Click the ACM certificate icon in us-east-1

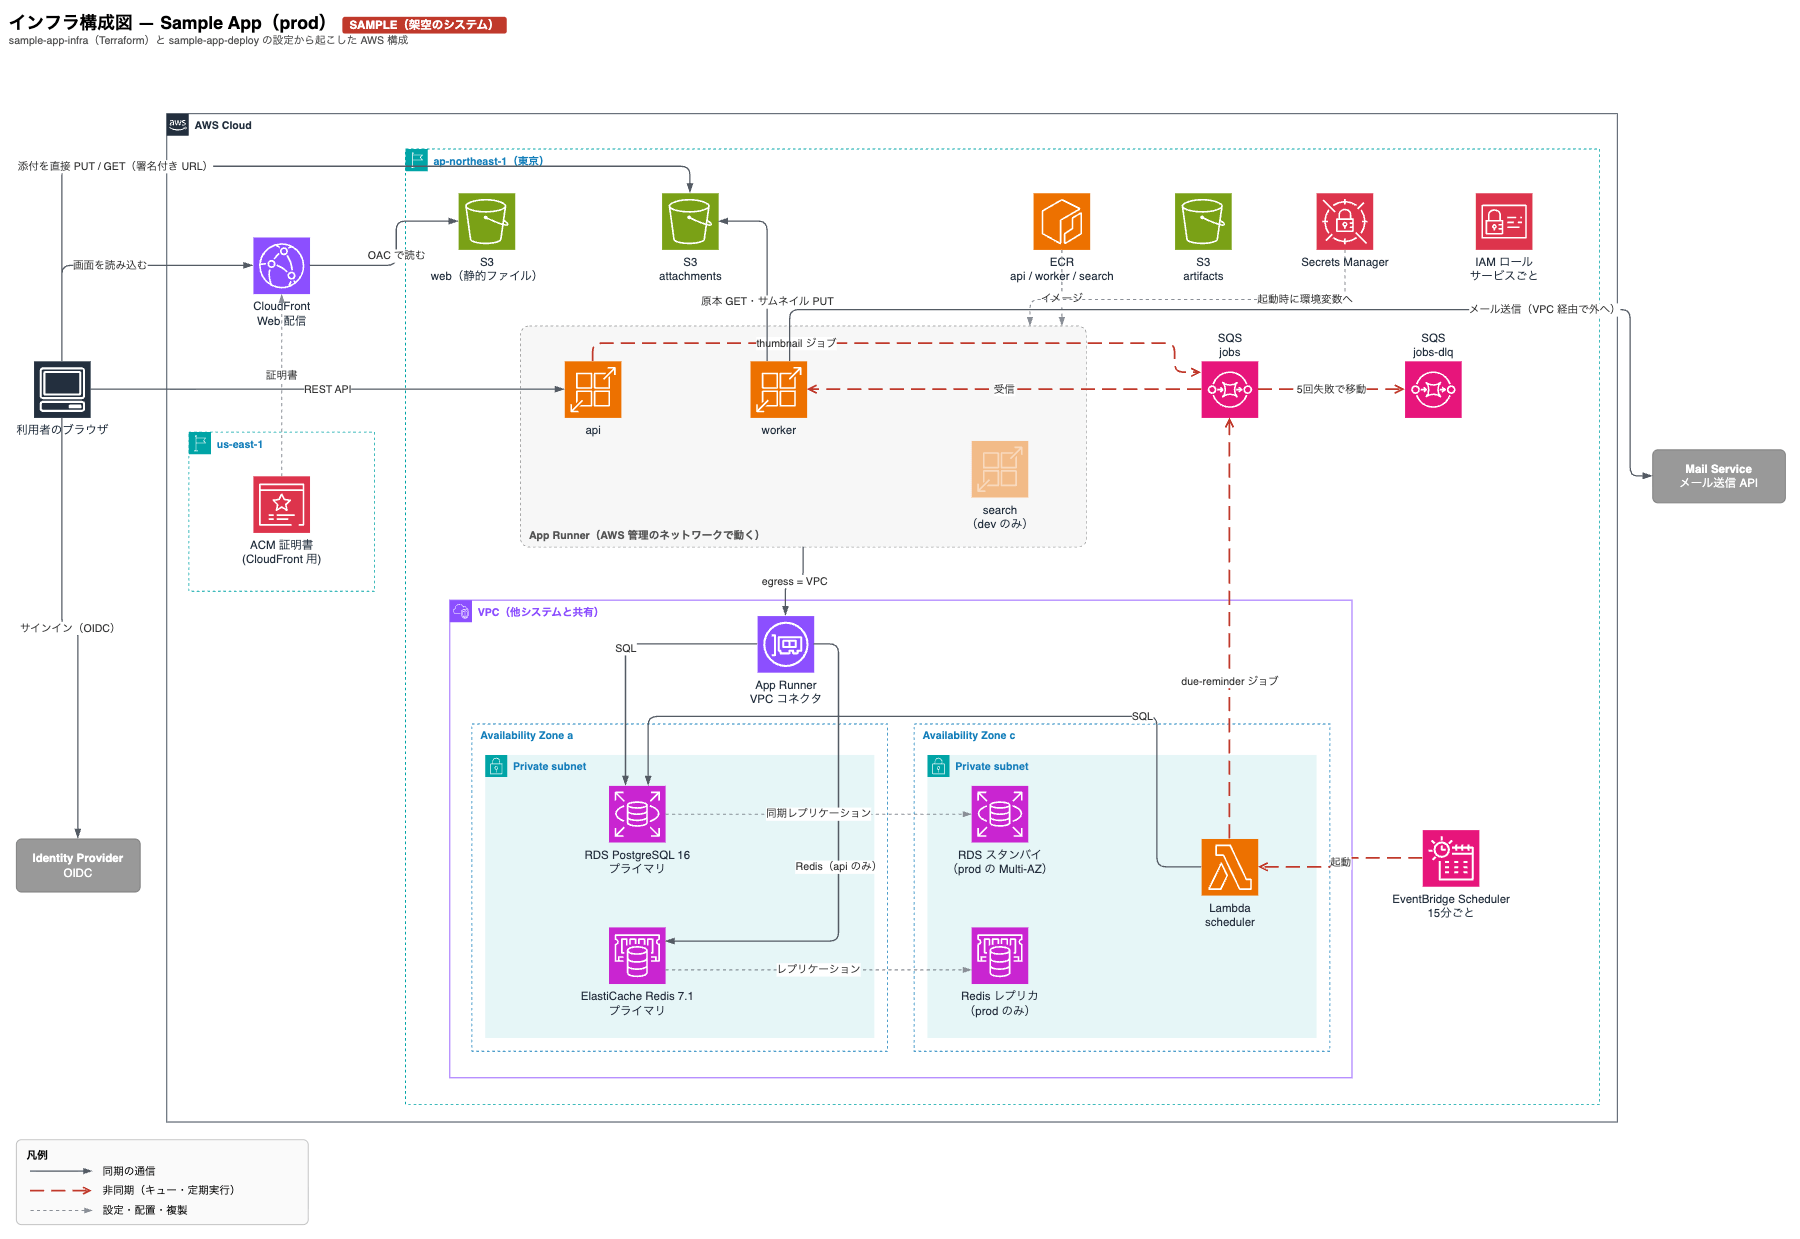[281, 505]
